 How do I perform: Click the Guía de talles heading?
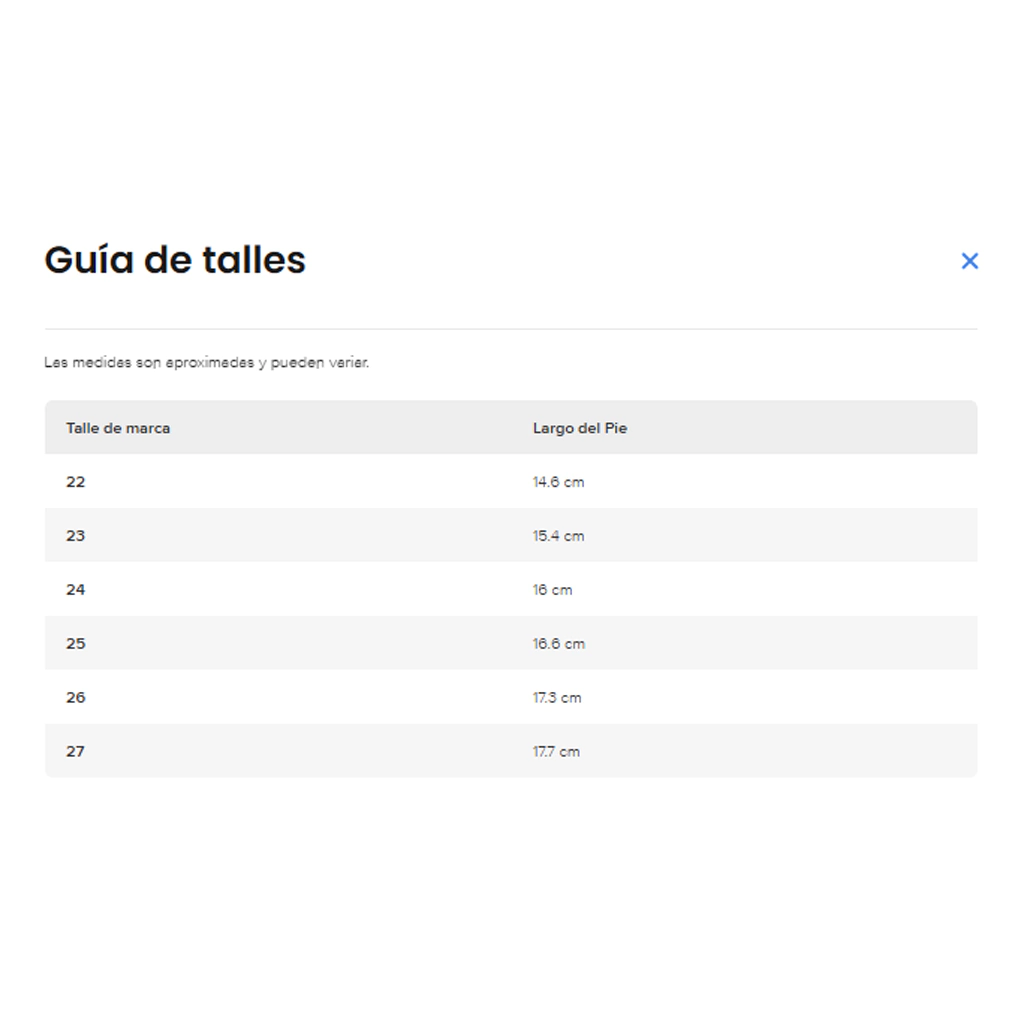175,260
